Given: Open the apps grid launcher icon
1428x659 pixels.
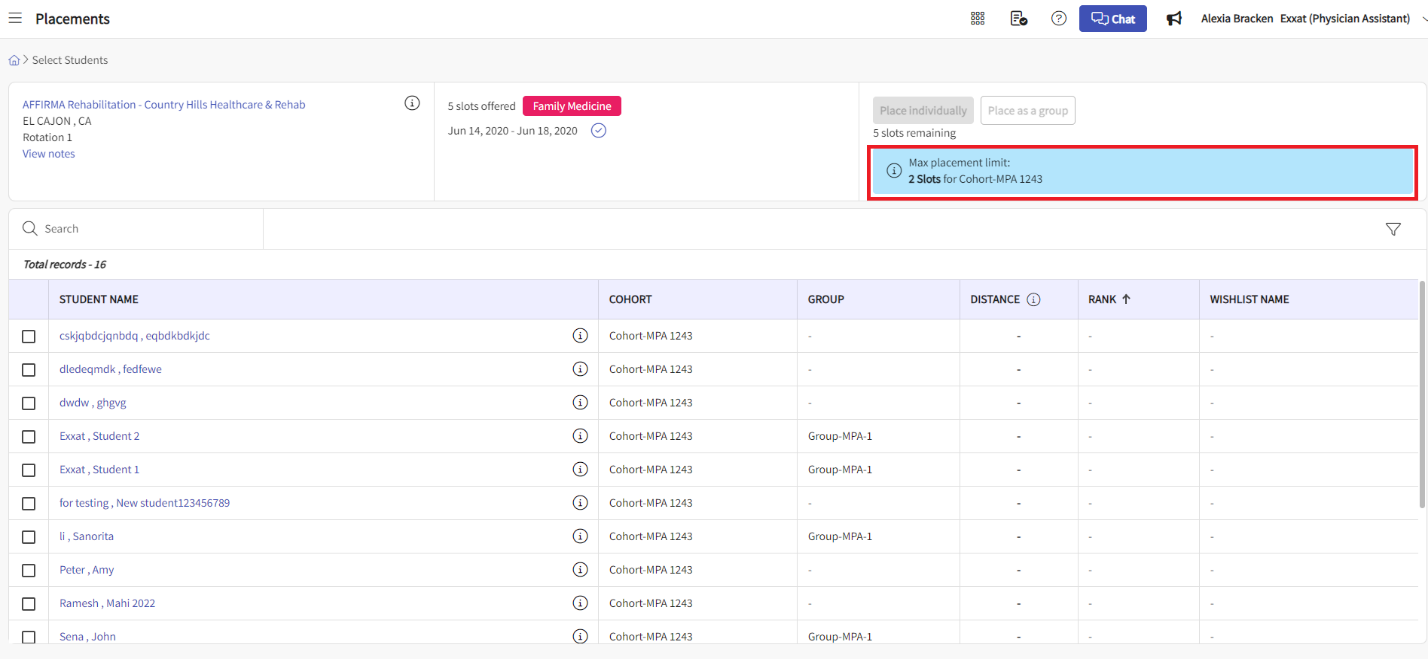Looking at the screenshot, I should tap(978, 19).
